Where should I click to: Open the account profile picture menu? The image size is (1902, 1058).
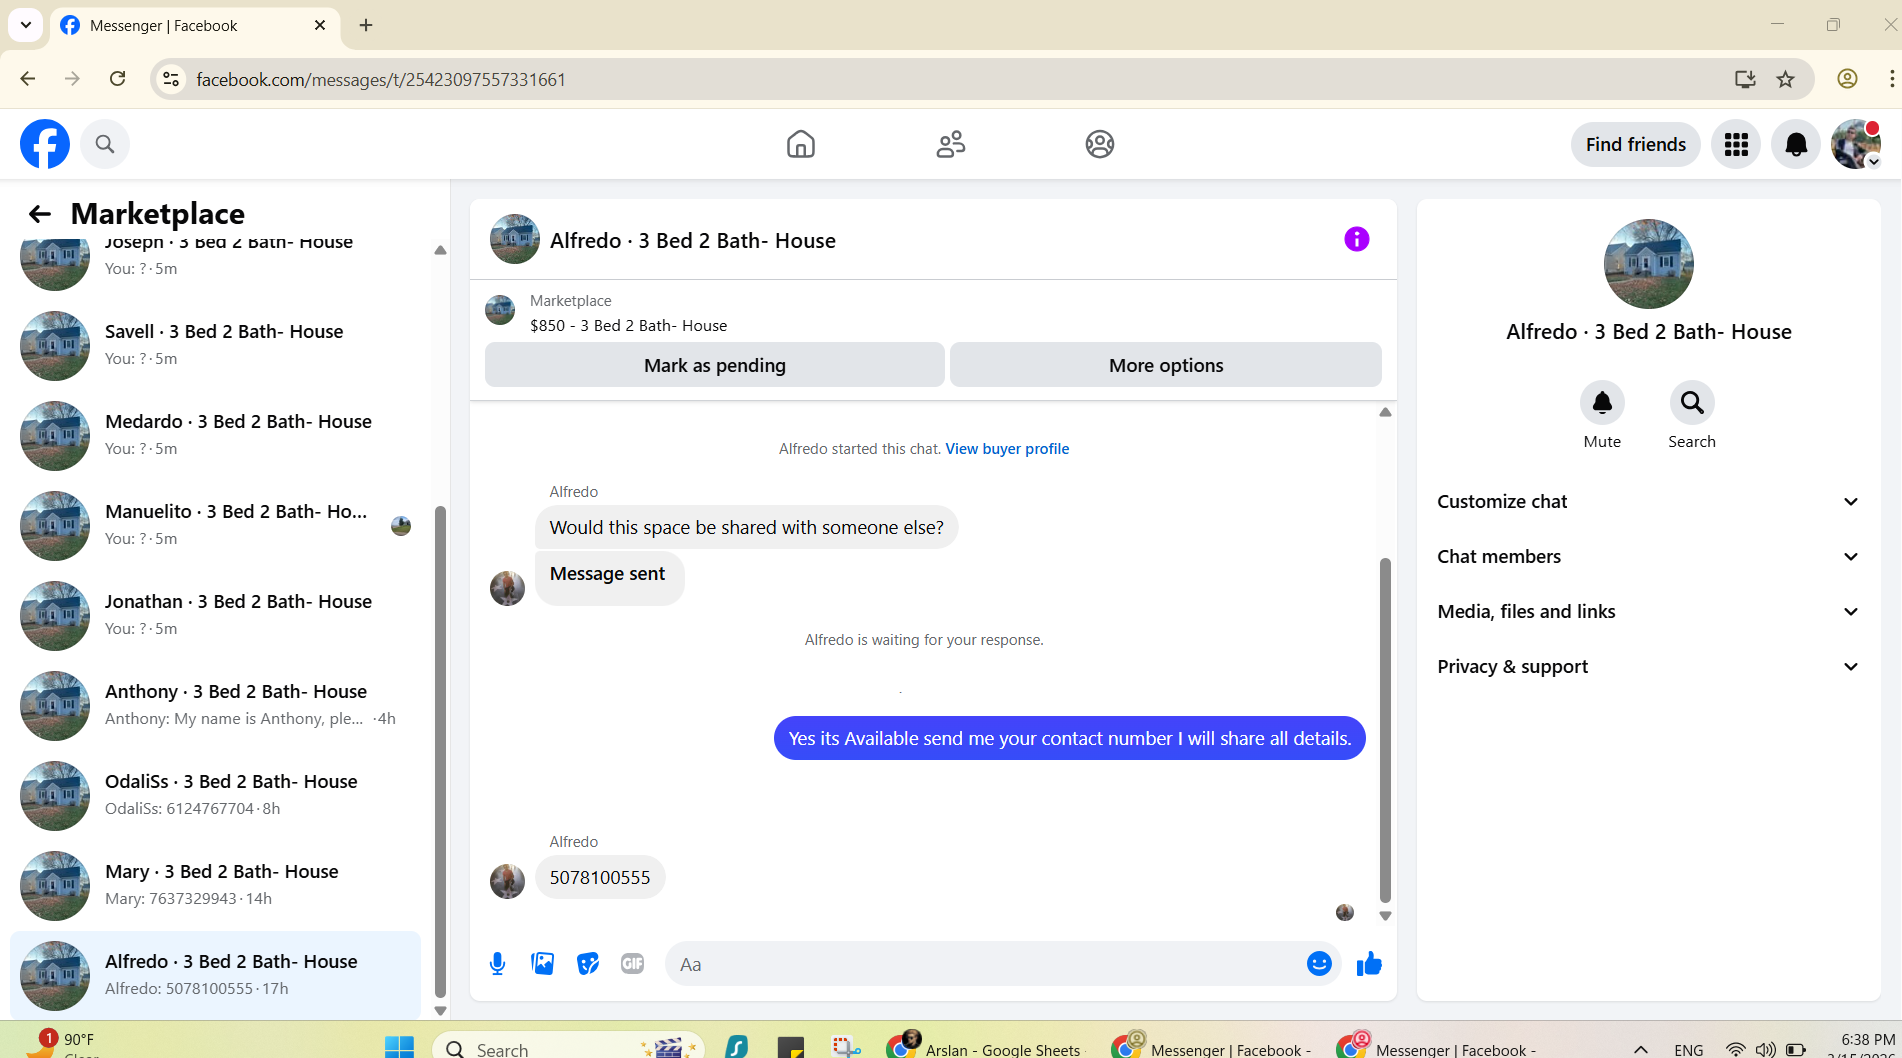[1856, 145]
